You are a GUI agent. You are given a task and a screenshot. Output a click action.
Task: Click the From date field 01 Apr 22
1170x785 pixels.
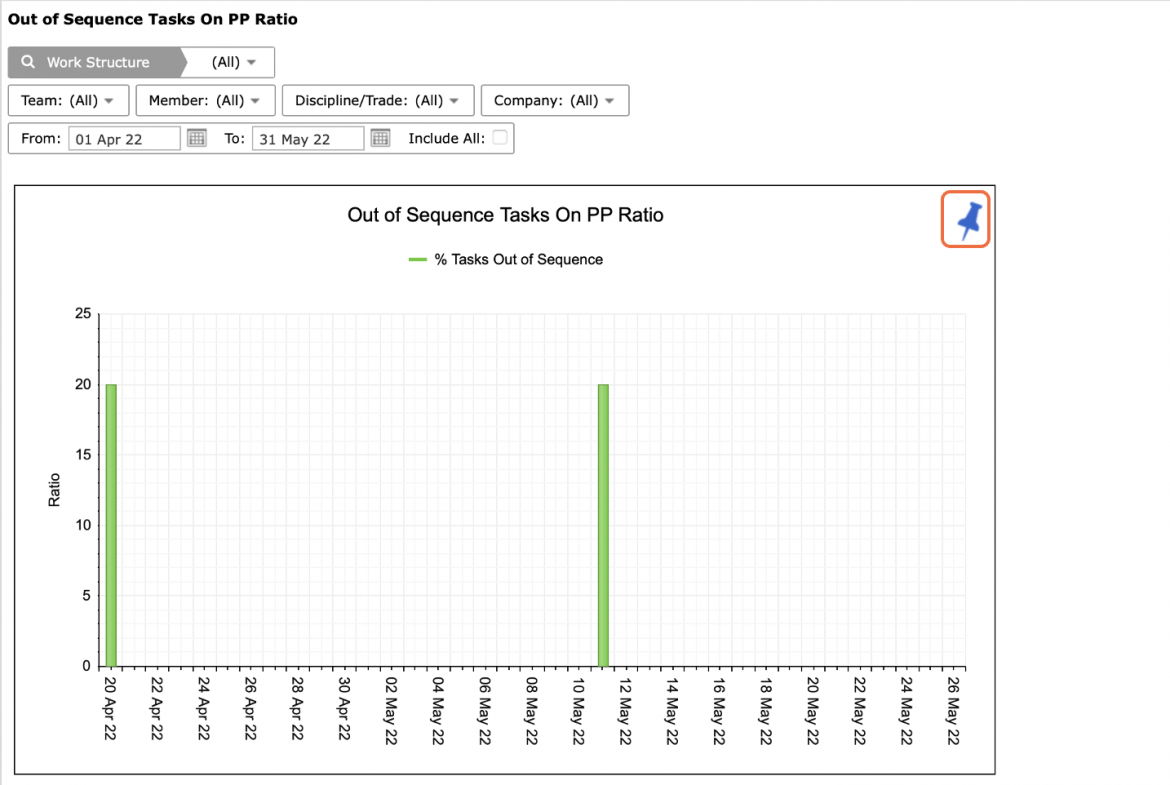(x=124, y=139)
